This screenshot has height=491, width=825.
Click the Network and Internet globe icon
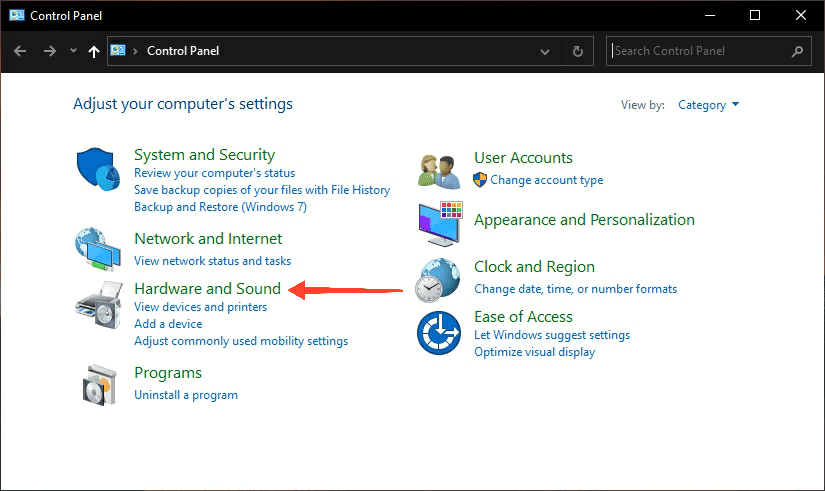click(x=98, y=249)
